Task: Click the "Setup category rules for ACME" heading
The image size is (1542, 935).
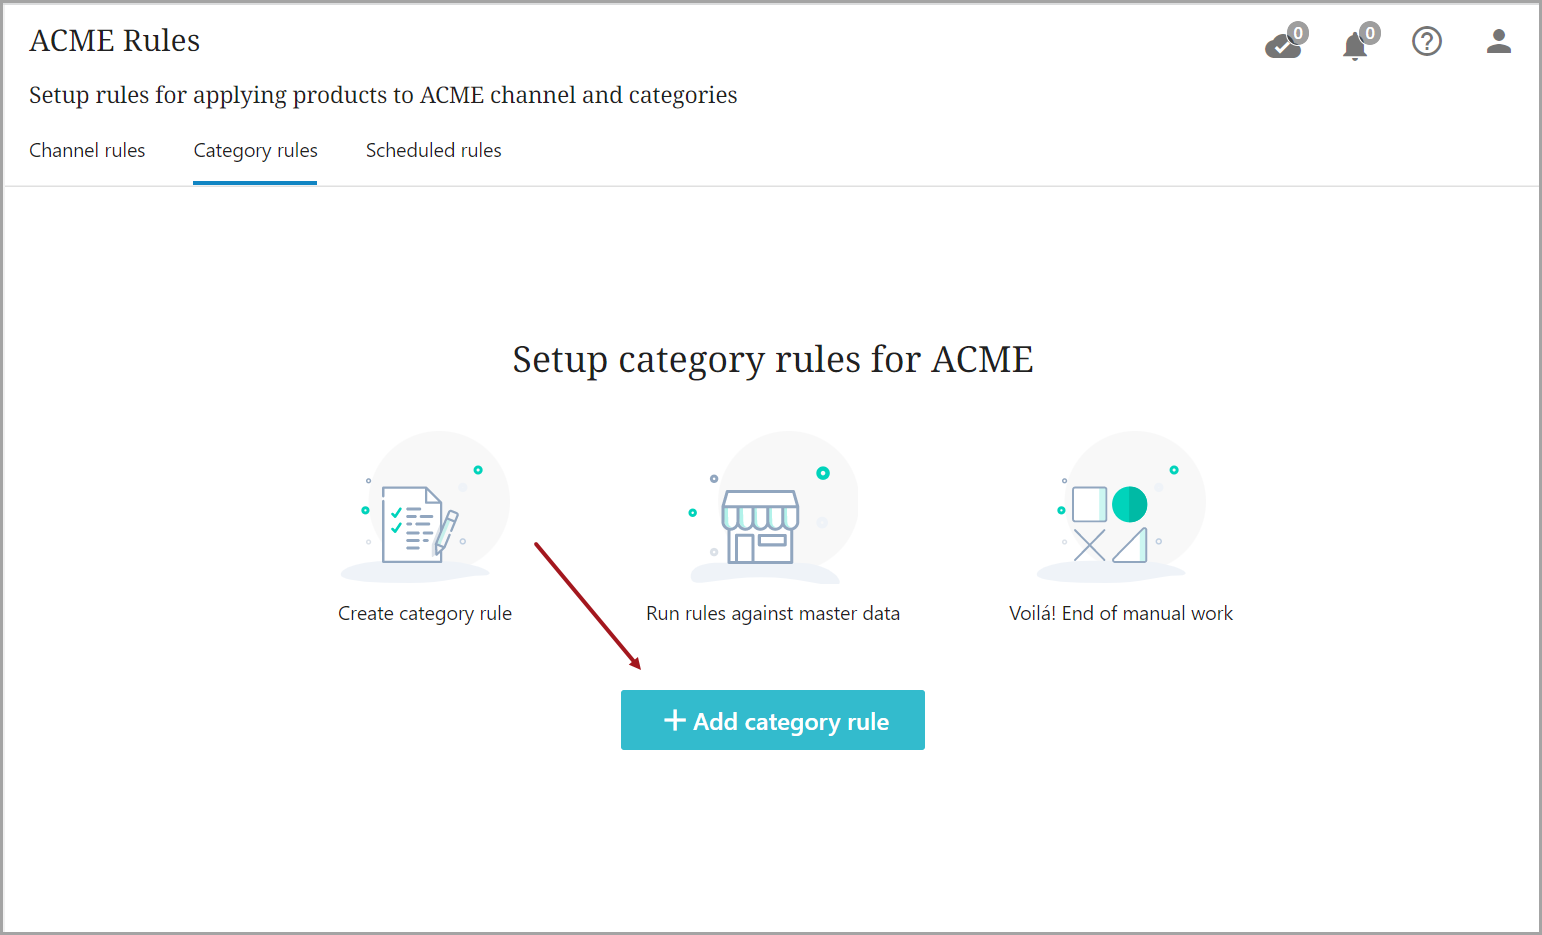Action: coord(772,359)
